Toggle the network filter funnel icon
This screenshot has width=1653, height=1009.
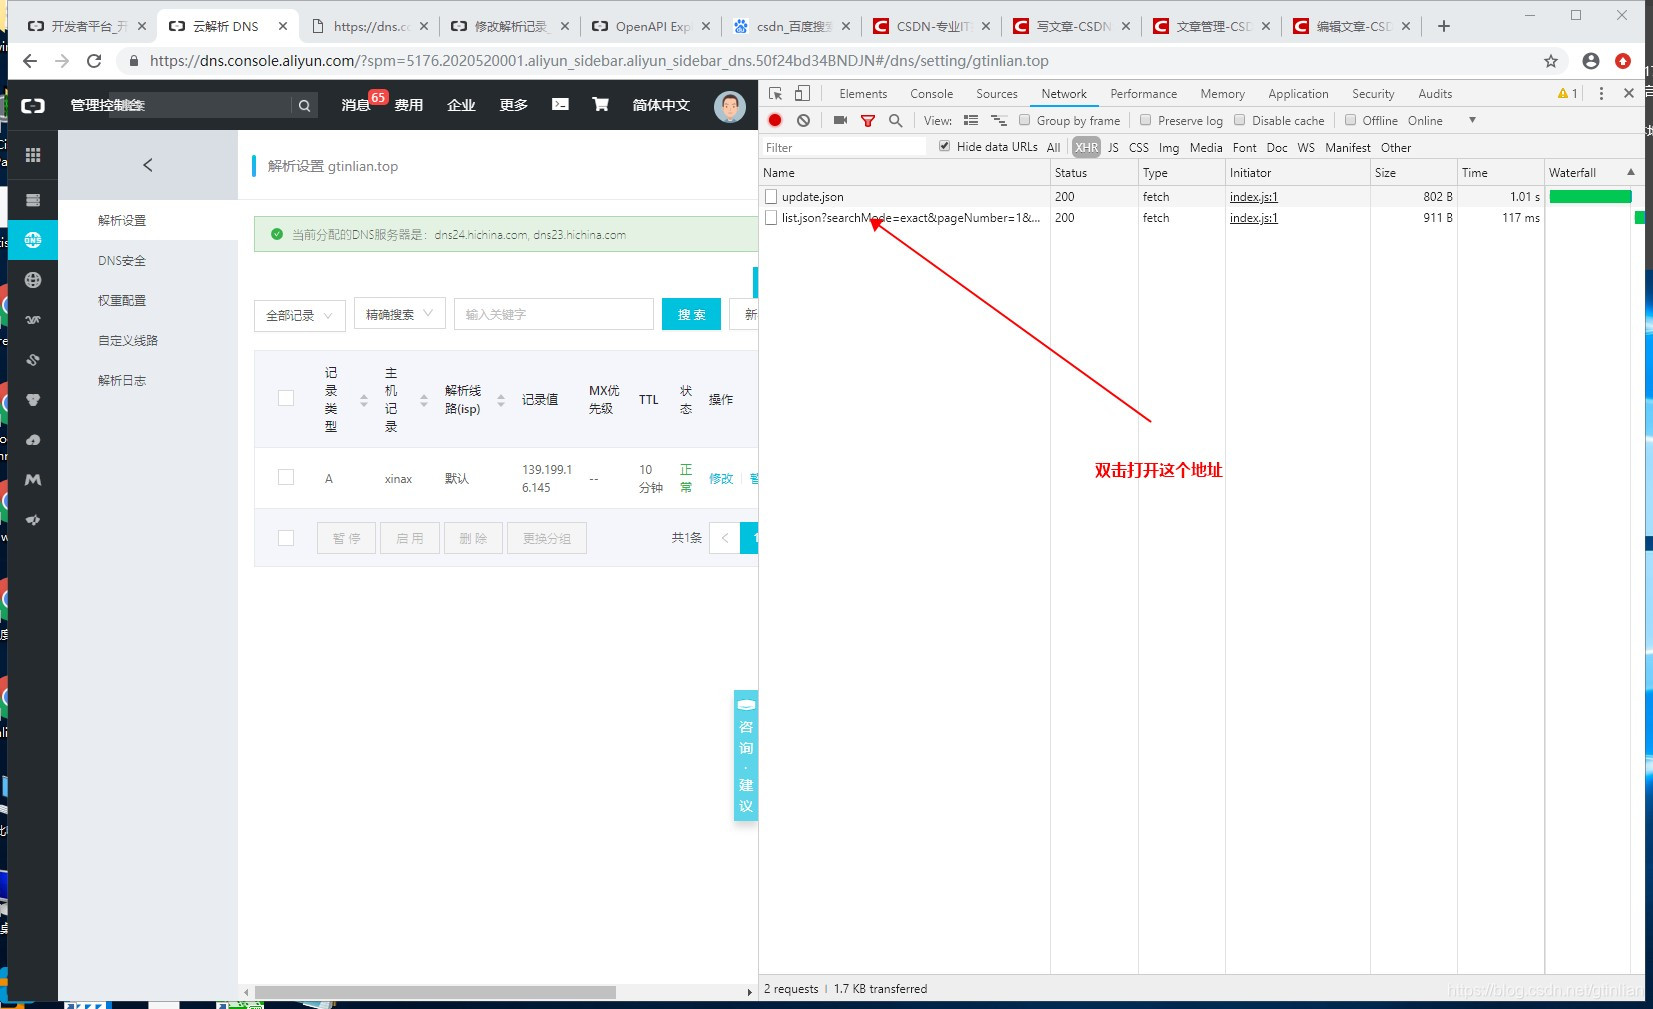tap(868, 120)
